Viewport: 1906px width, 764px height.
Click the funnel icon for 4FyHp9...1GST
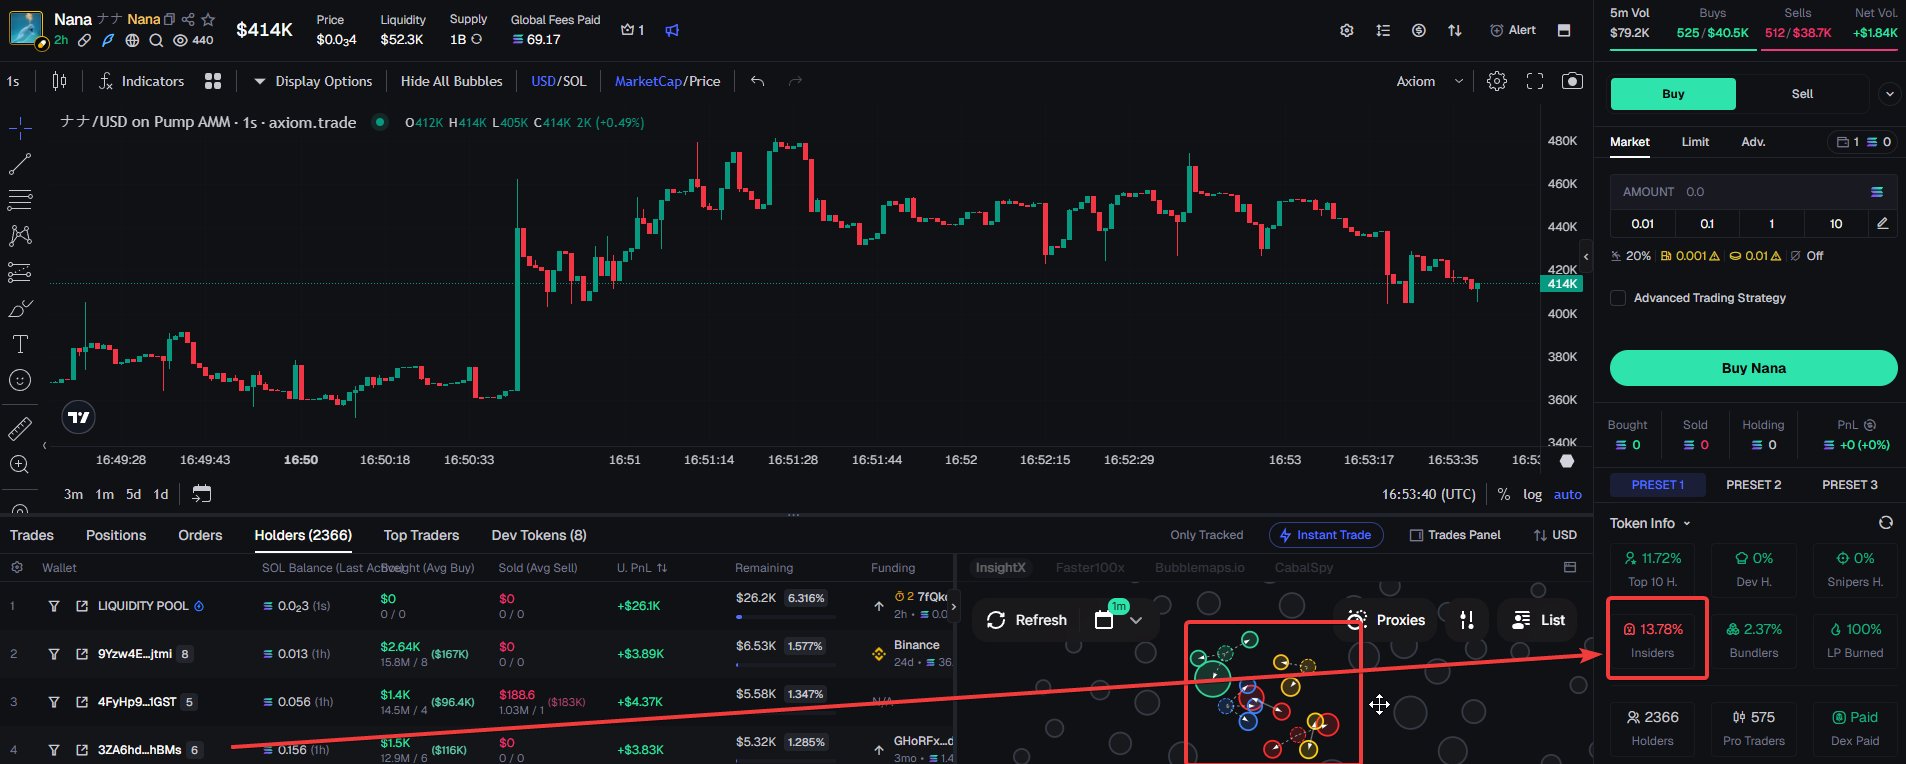point(54,702)
